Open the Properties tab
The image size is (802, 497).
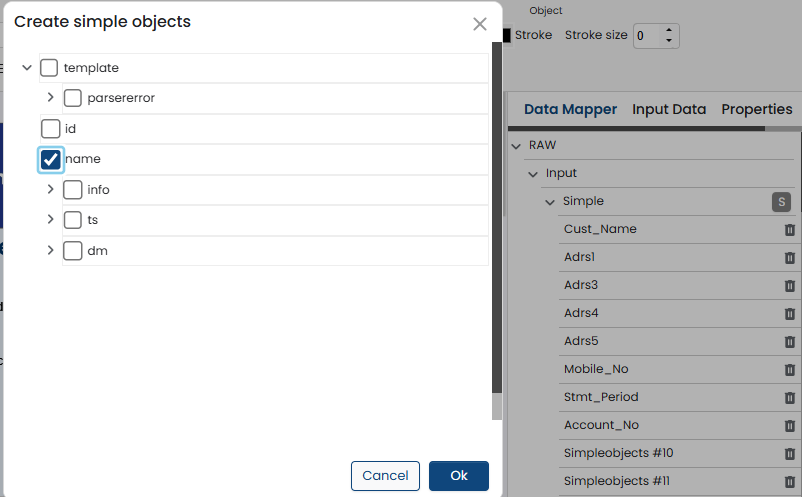(757, 110)
